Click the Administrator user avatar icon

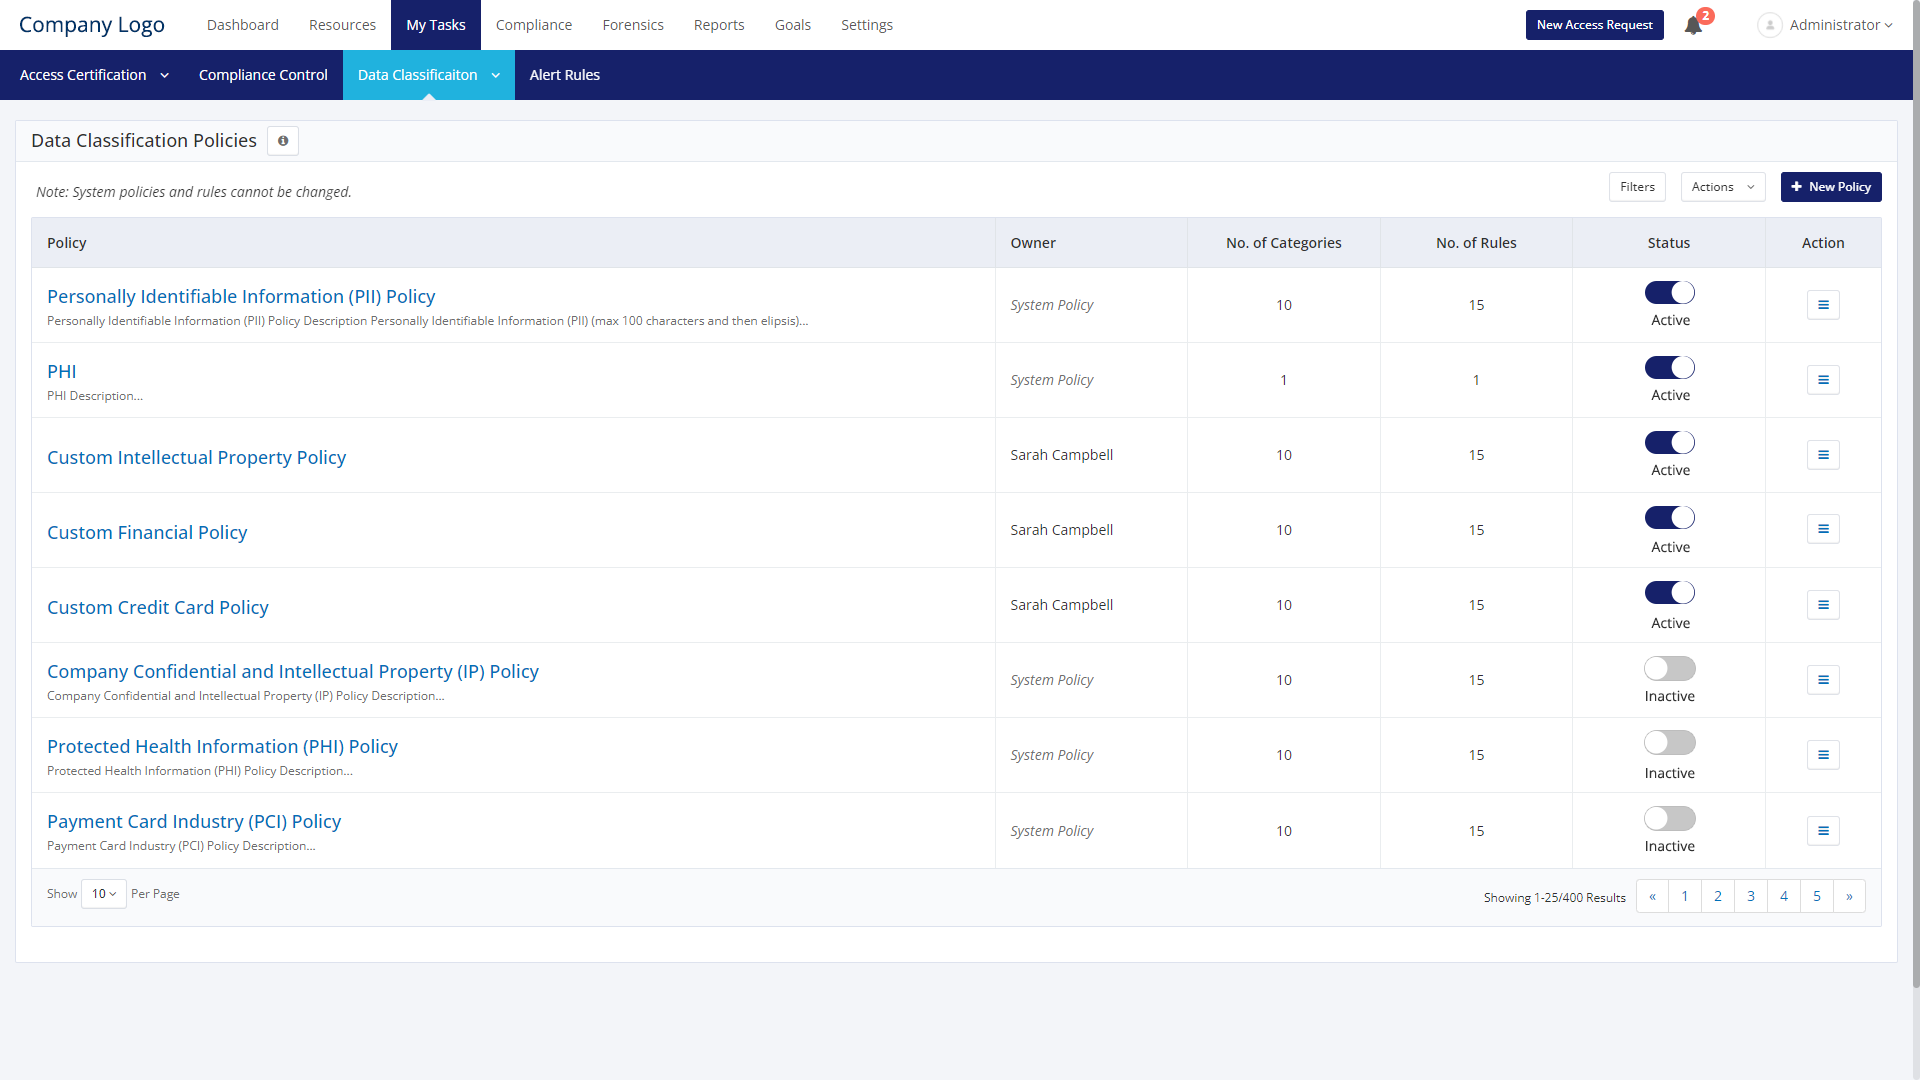[x=1769, y=25]
